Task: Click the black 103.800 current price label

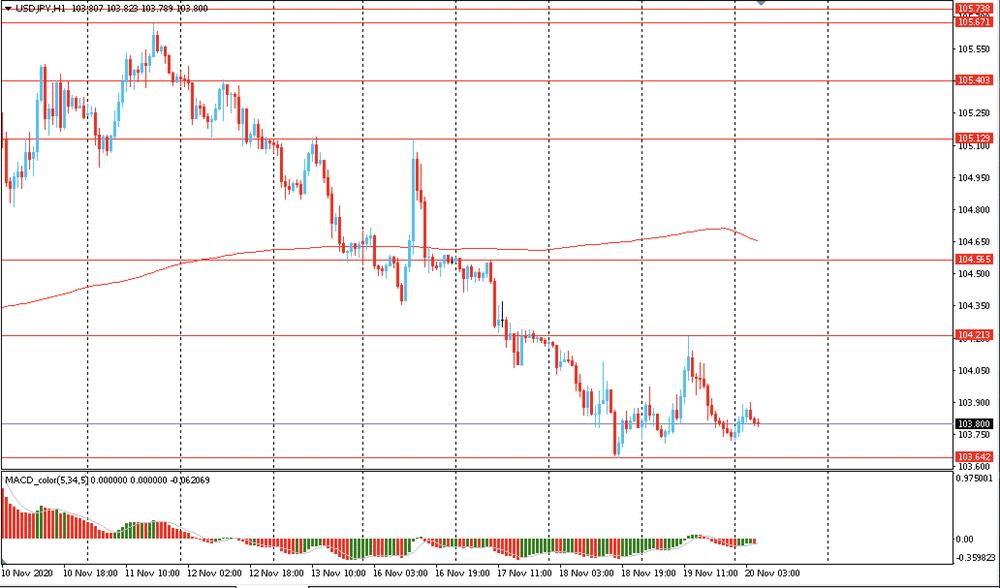Action: coord(974,424)
